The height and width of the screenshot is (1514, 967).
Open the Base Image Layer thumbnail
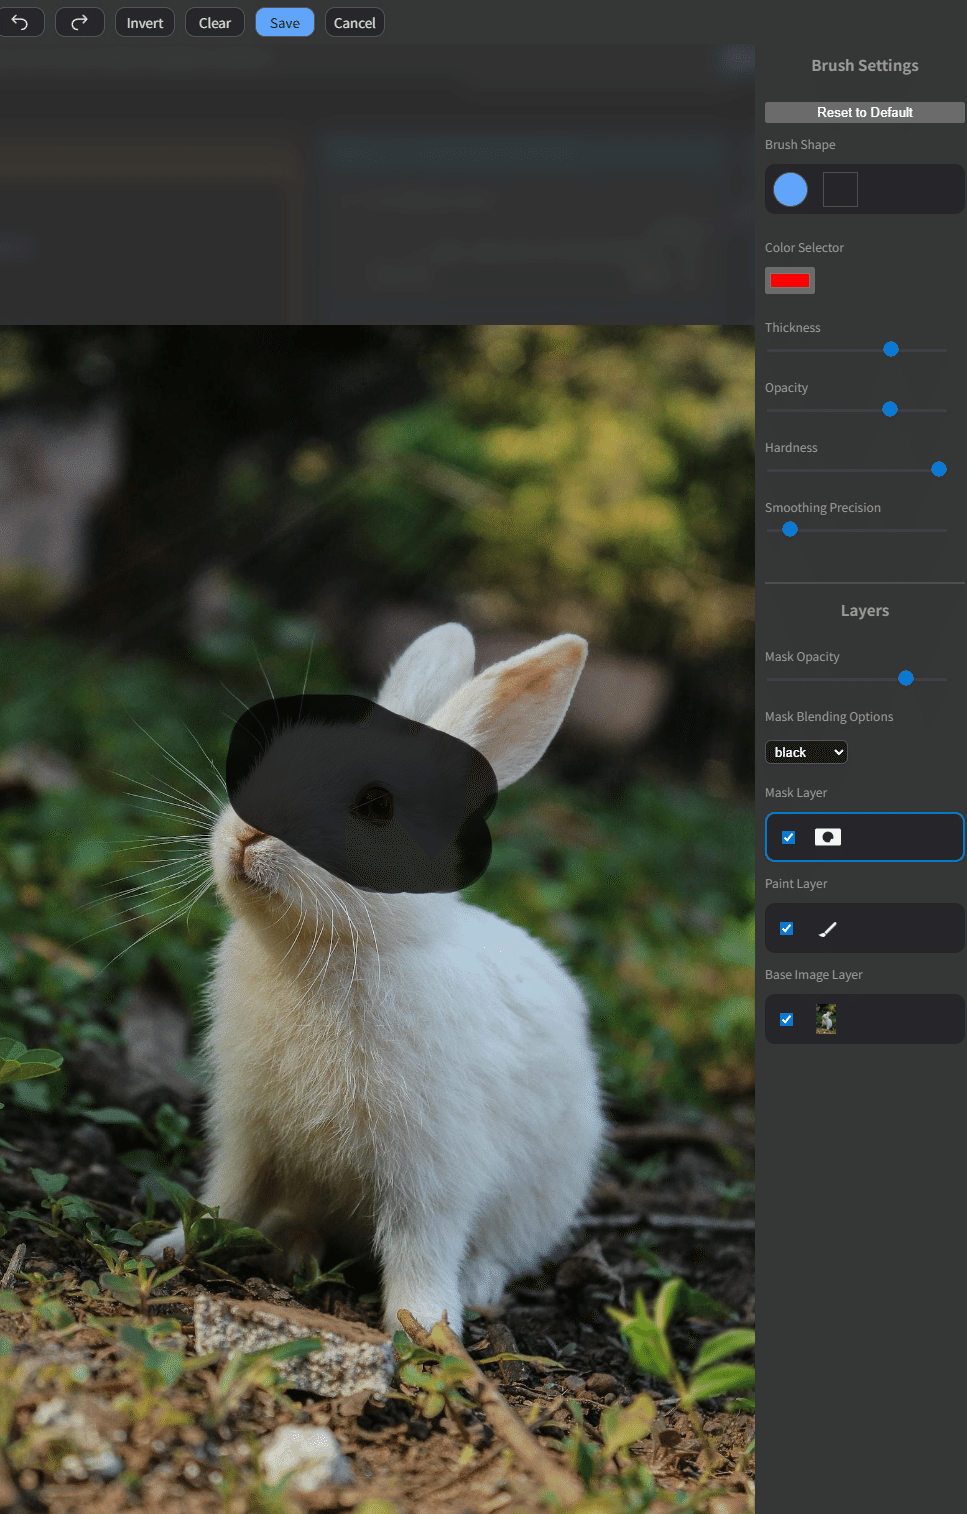point(825,1018)
